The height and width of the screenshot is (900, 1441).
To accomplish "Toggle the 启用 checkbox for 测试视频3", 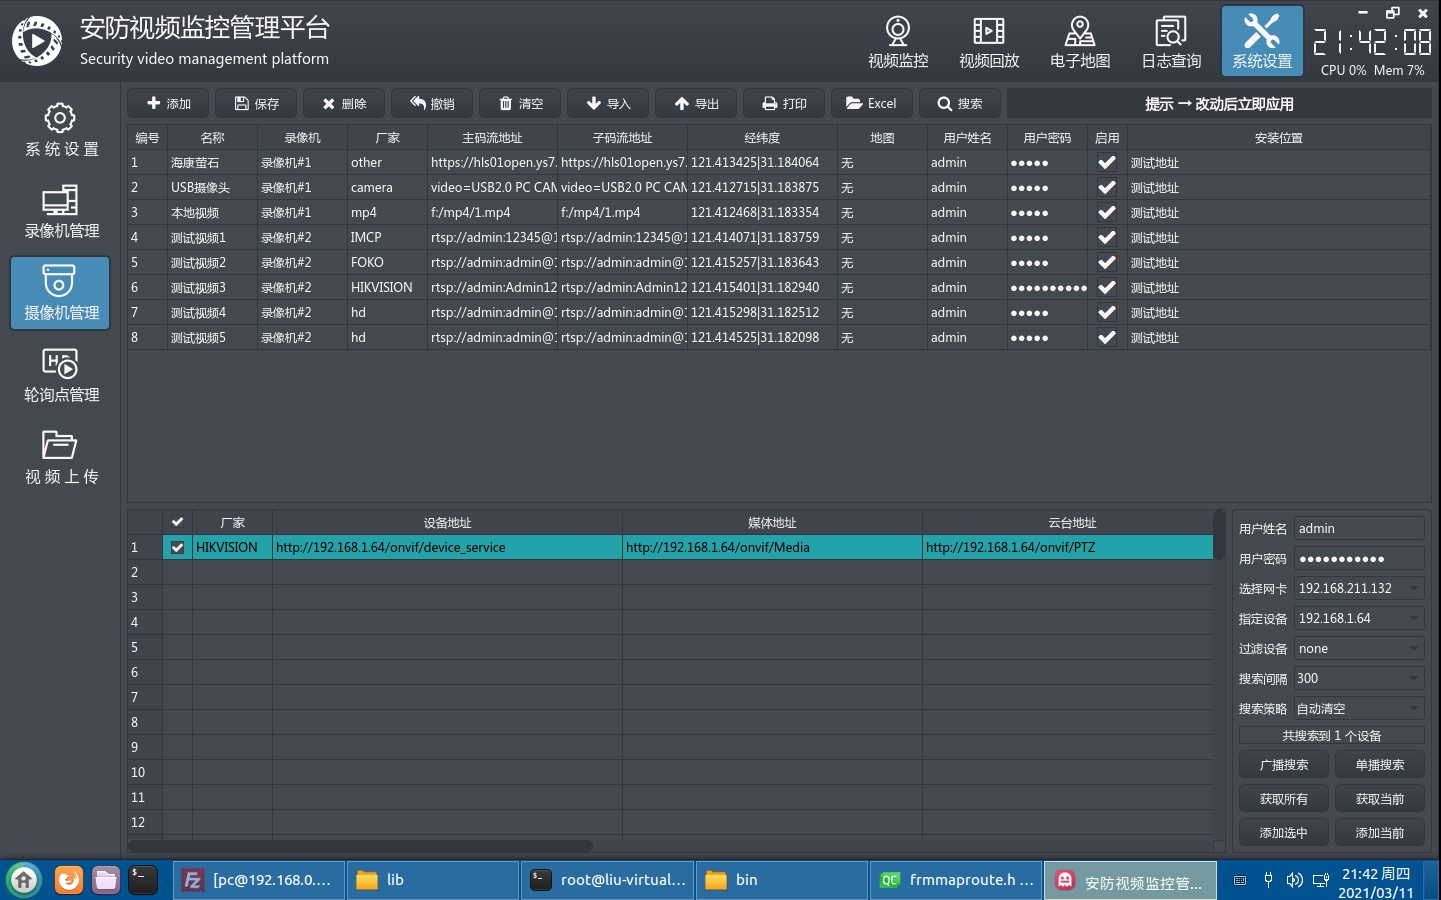I will click(x=1106, y=287).
